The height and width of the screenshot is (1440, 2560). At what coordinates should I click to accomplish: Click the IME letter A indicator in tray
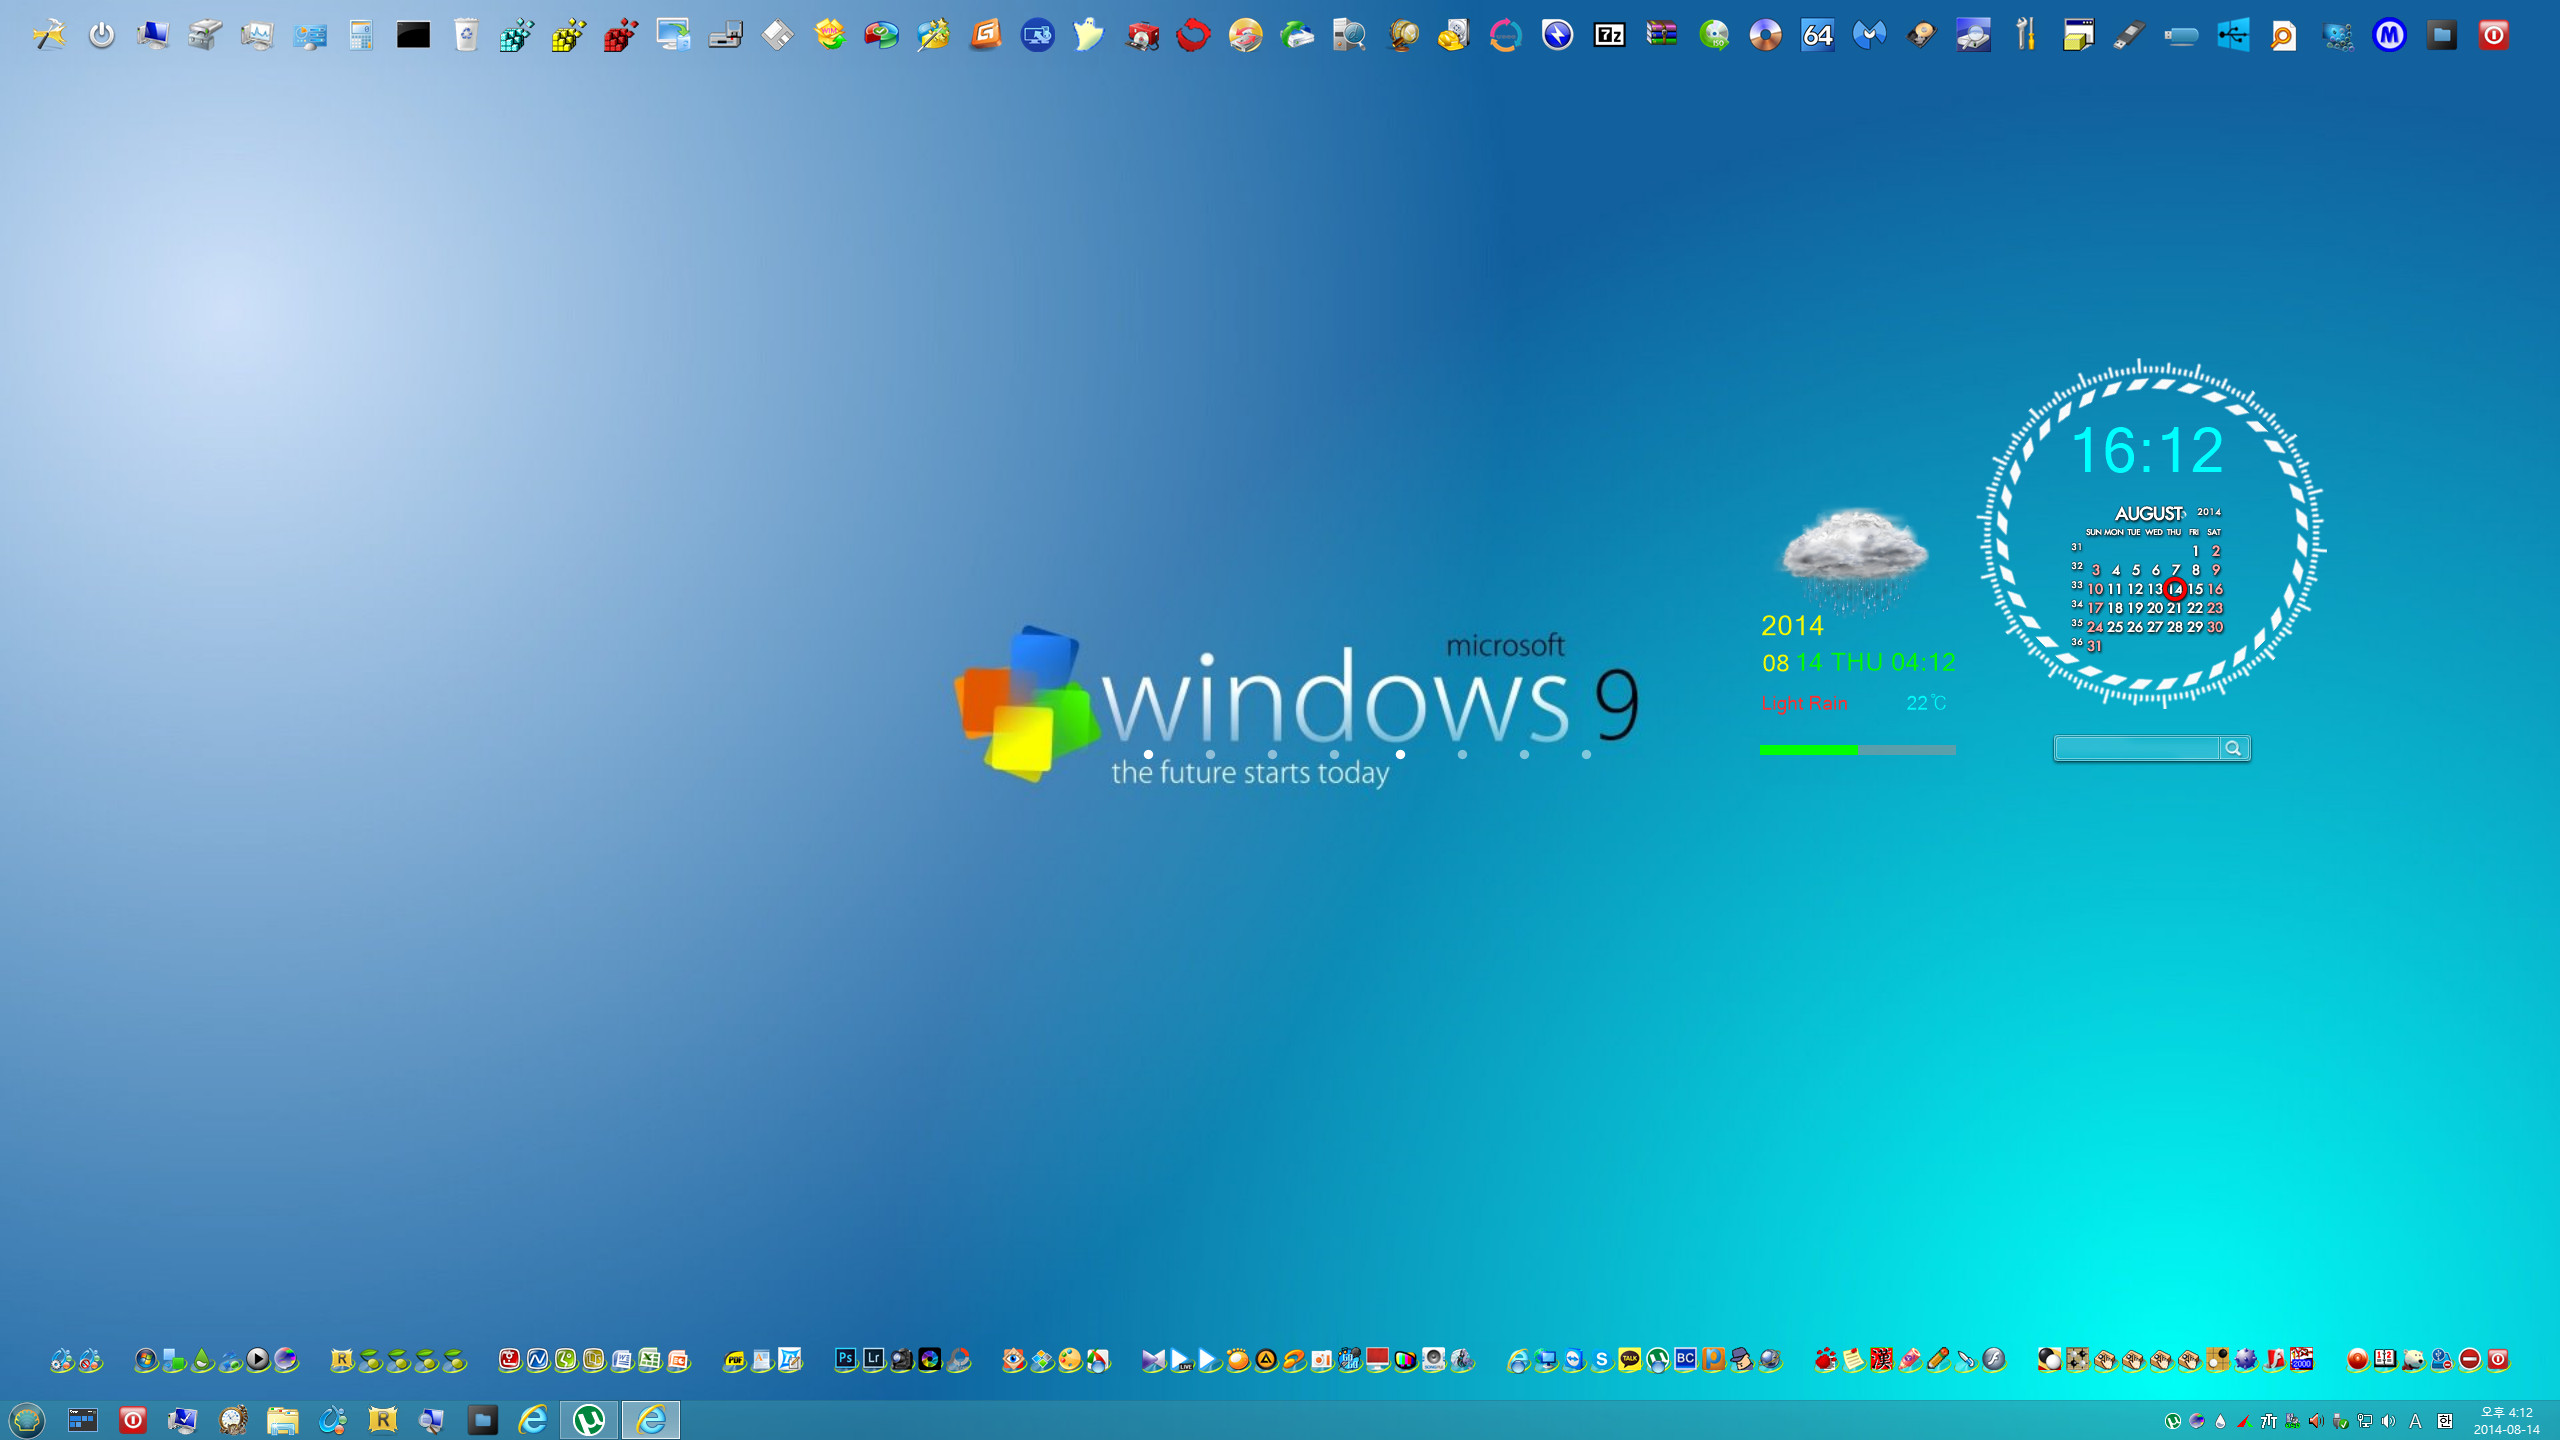pos(2415,1421)
